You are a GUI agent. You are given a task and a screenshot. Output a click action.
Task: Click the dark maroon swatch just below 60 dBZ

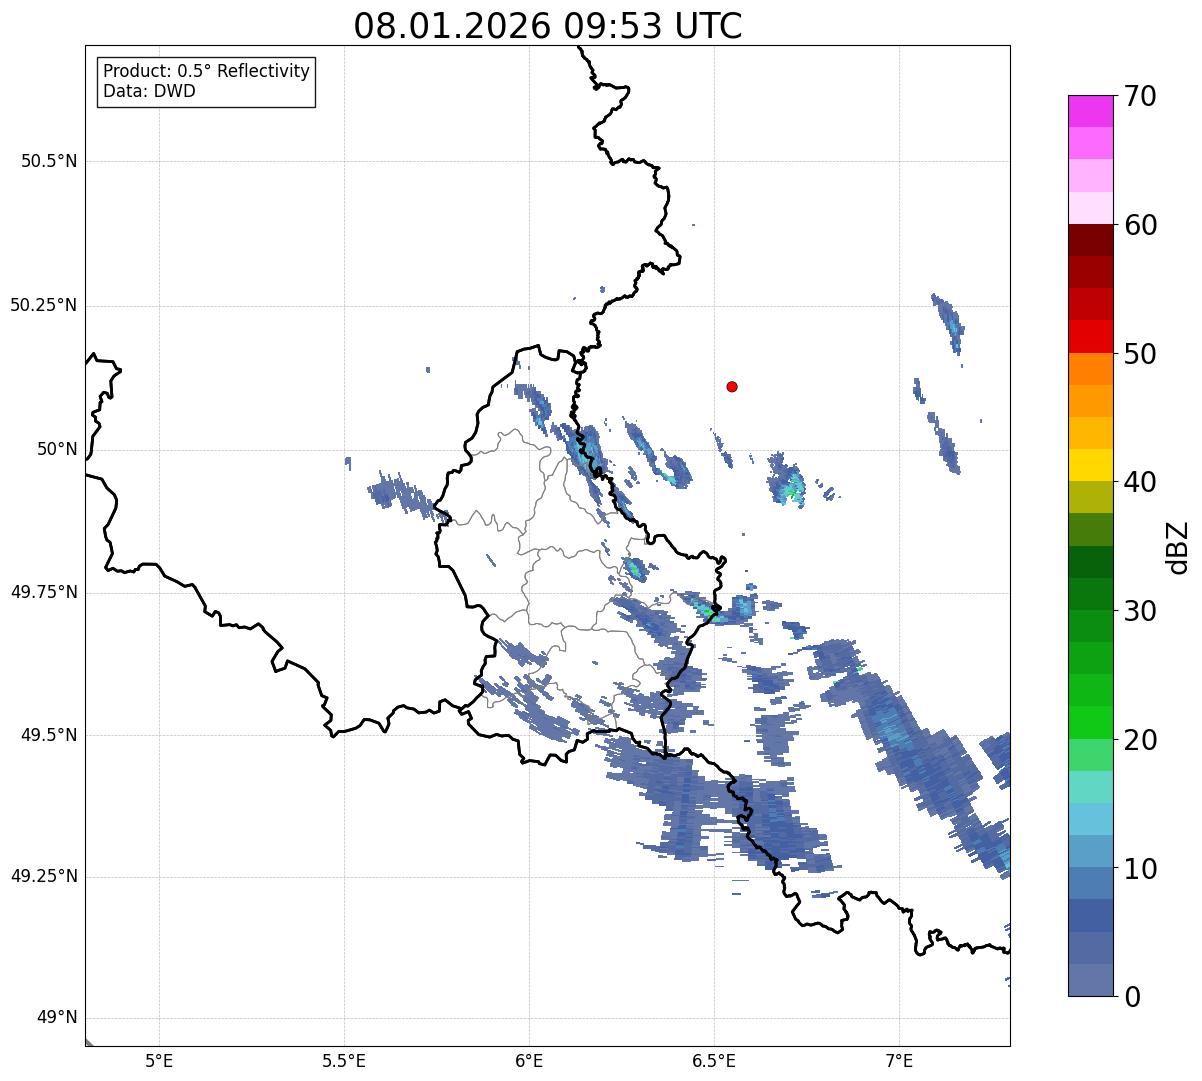click(x=1090, y=240)
